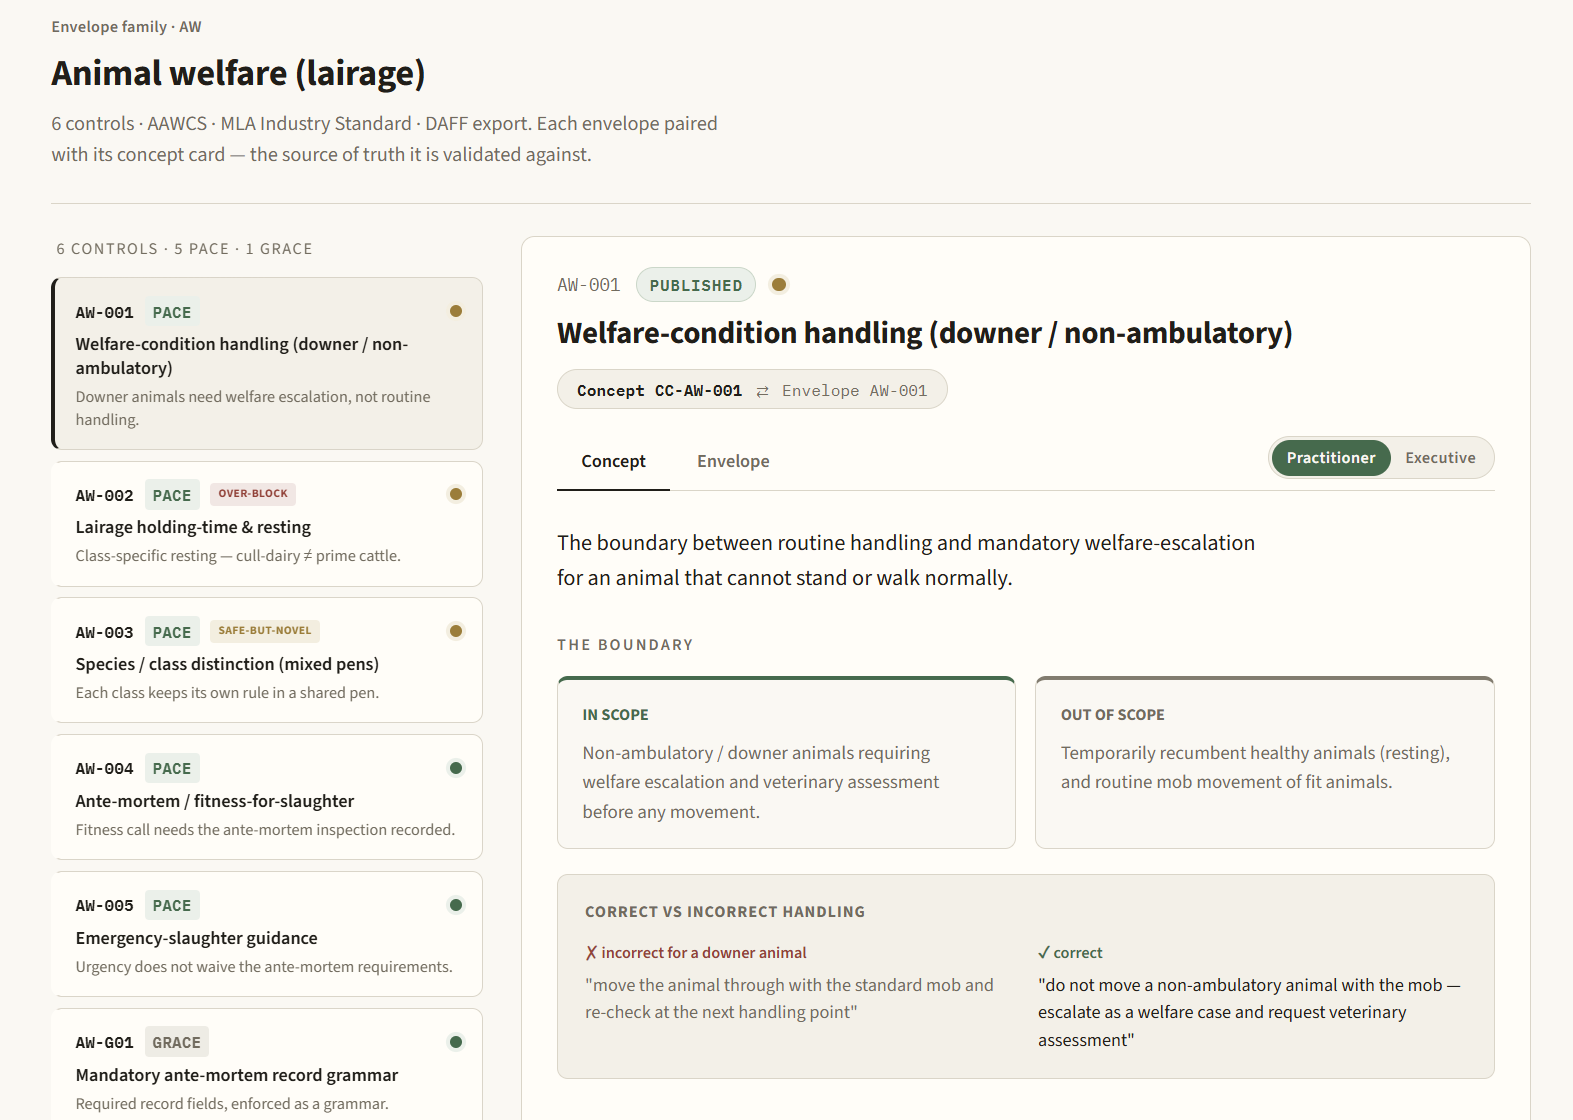Click the PACE tag on AW-004 card

[172, 768]
